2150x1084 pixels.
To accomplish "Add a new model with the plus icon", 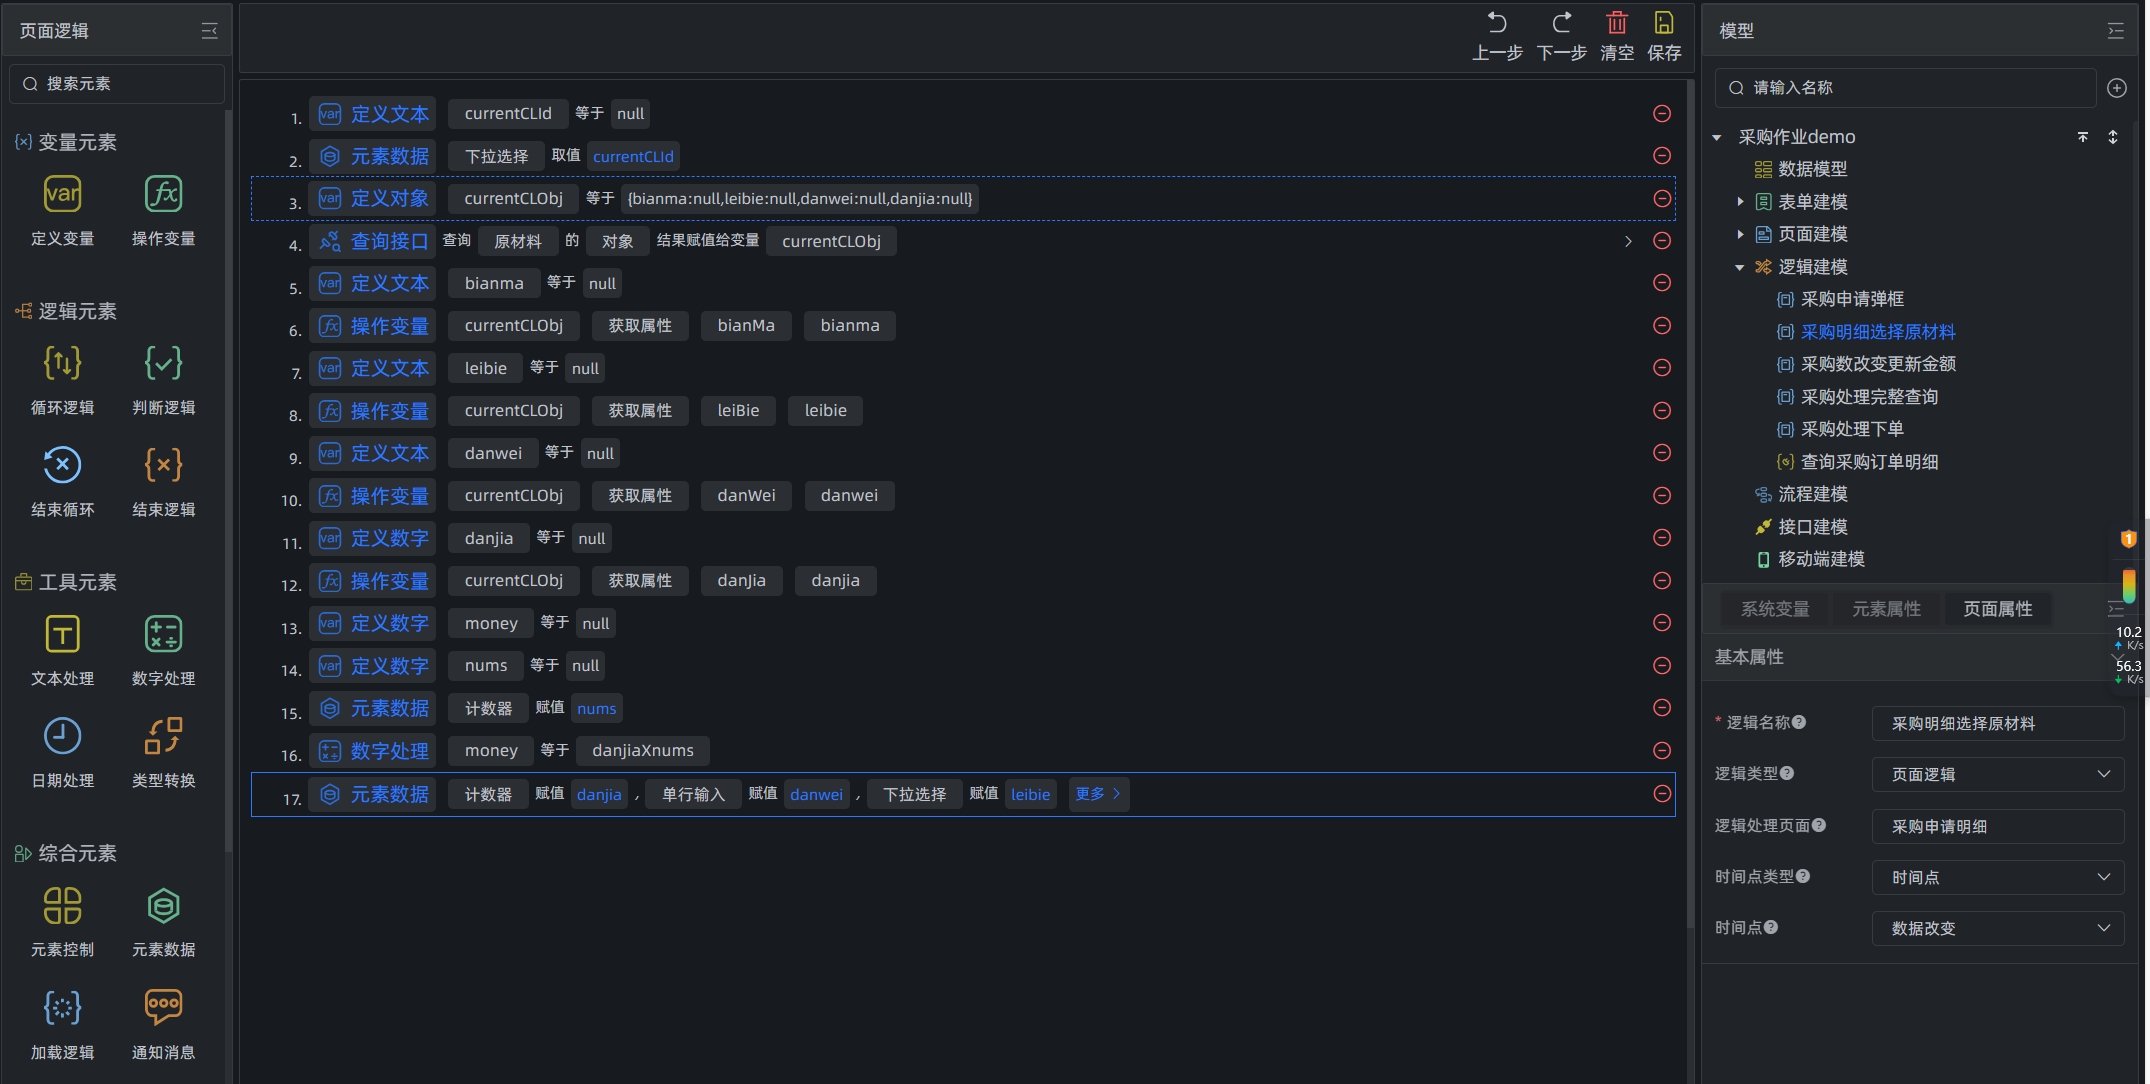I will click(2117, 88).
